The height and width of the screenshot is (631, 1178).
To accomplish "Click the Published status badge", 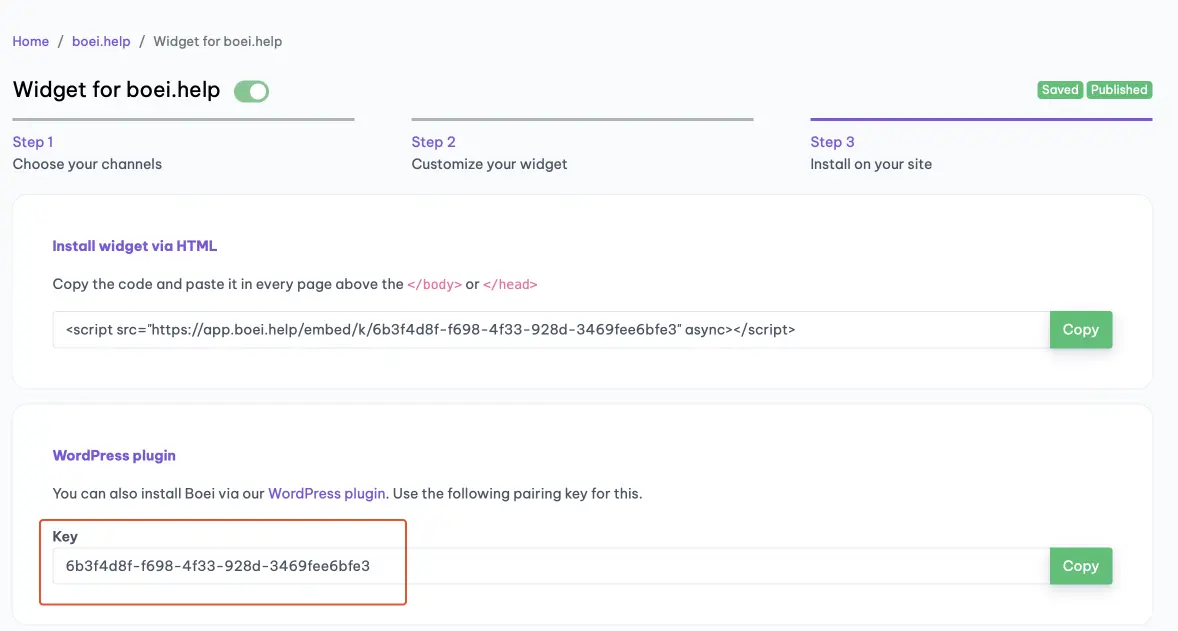I will pyautogui.click(x=1118, y=90).
